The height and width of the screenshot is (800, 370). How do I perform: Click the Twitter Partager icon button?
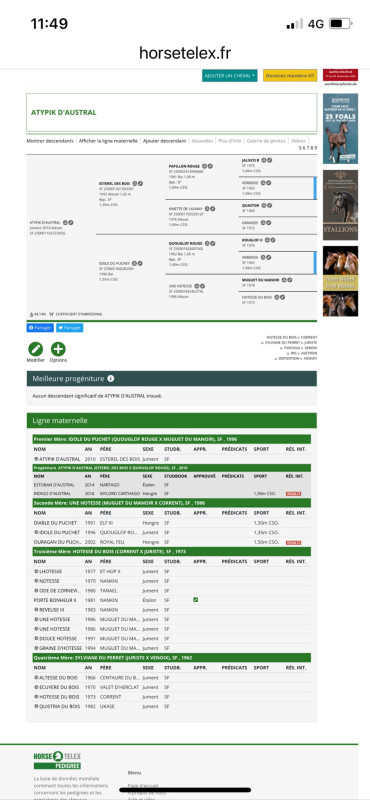(69, 328)
